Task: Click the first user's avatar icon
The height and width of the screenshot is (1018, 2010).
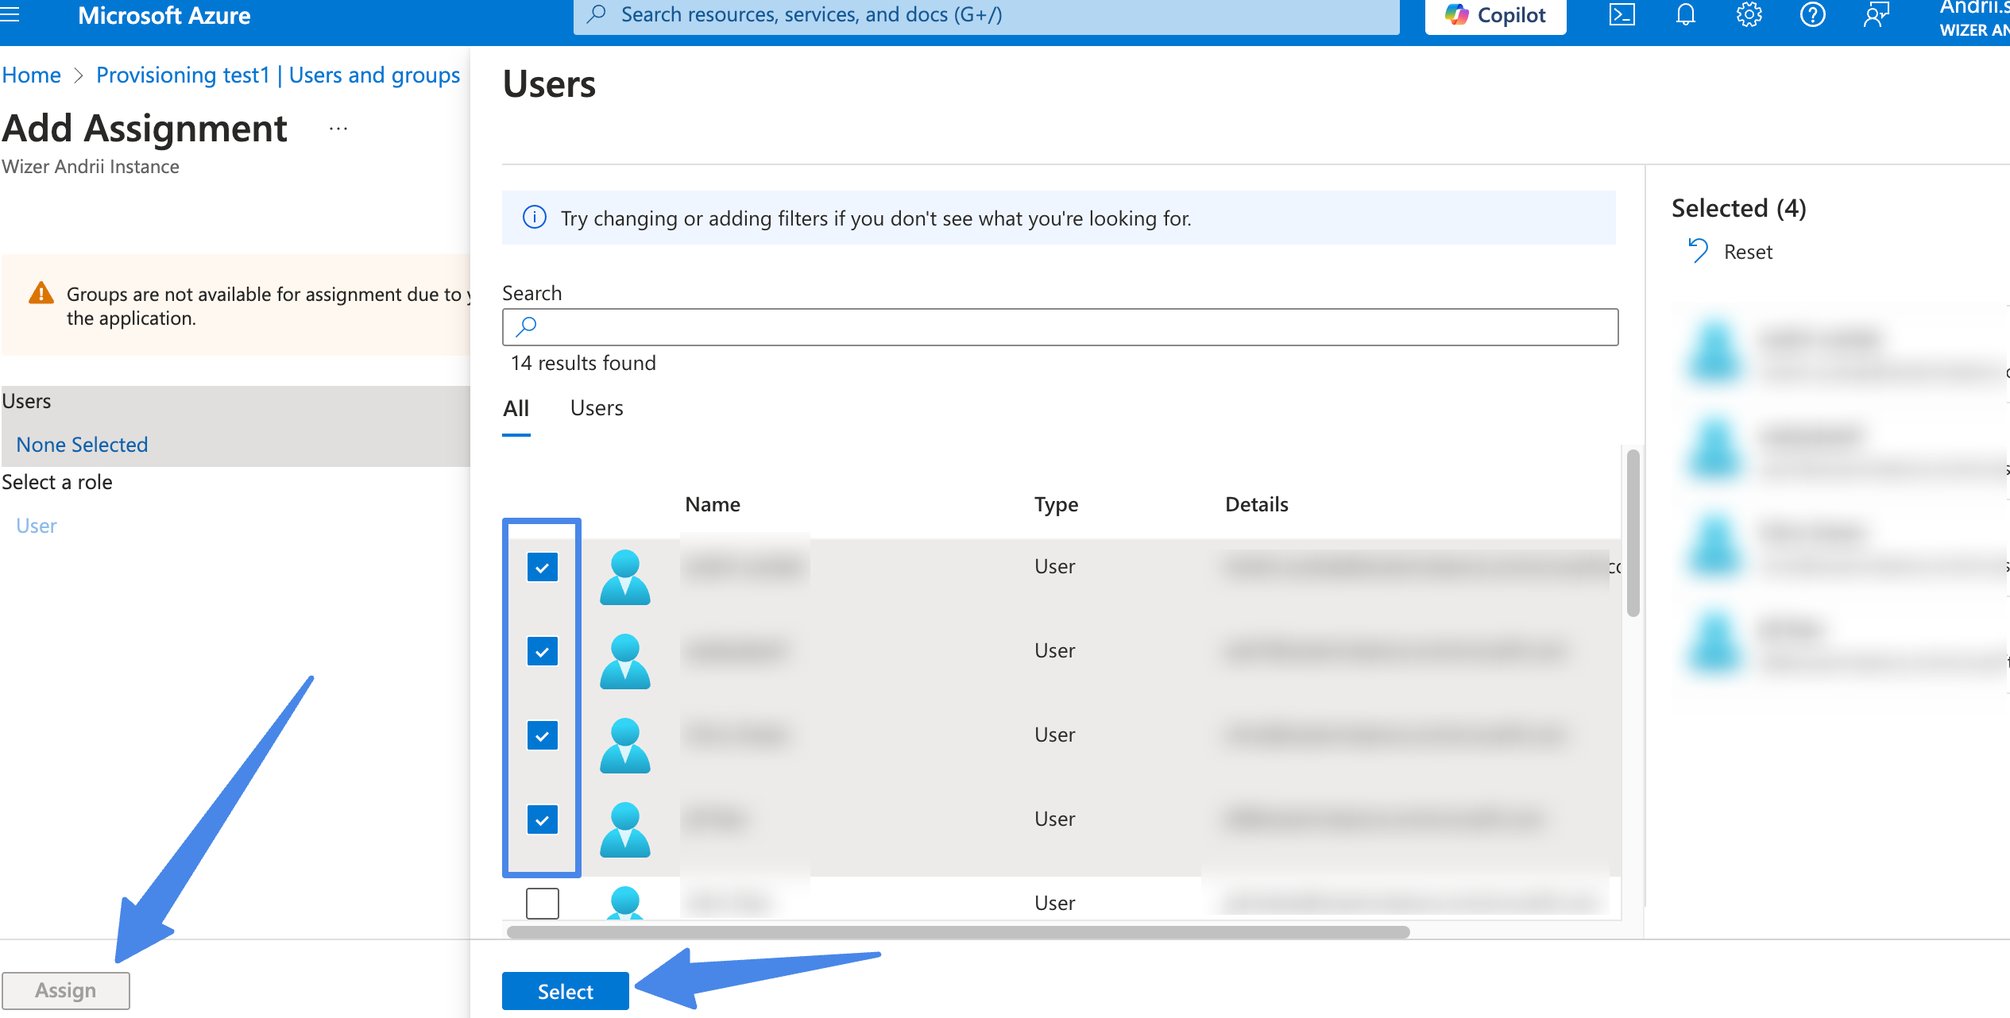Action: pyautogui.click(x=625, y=577)
